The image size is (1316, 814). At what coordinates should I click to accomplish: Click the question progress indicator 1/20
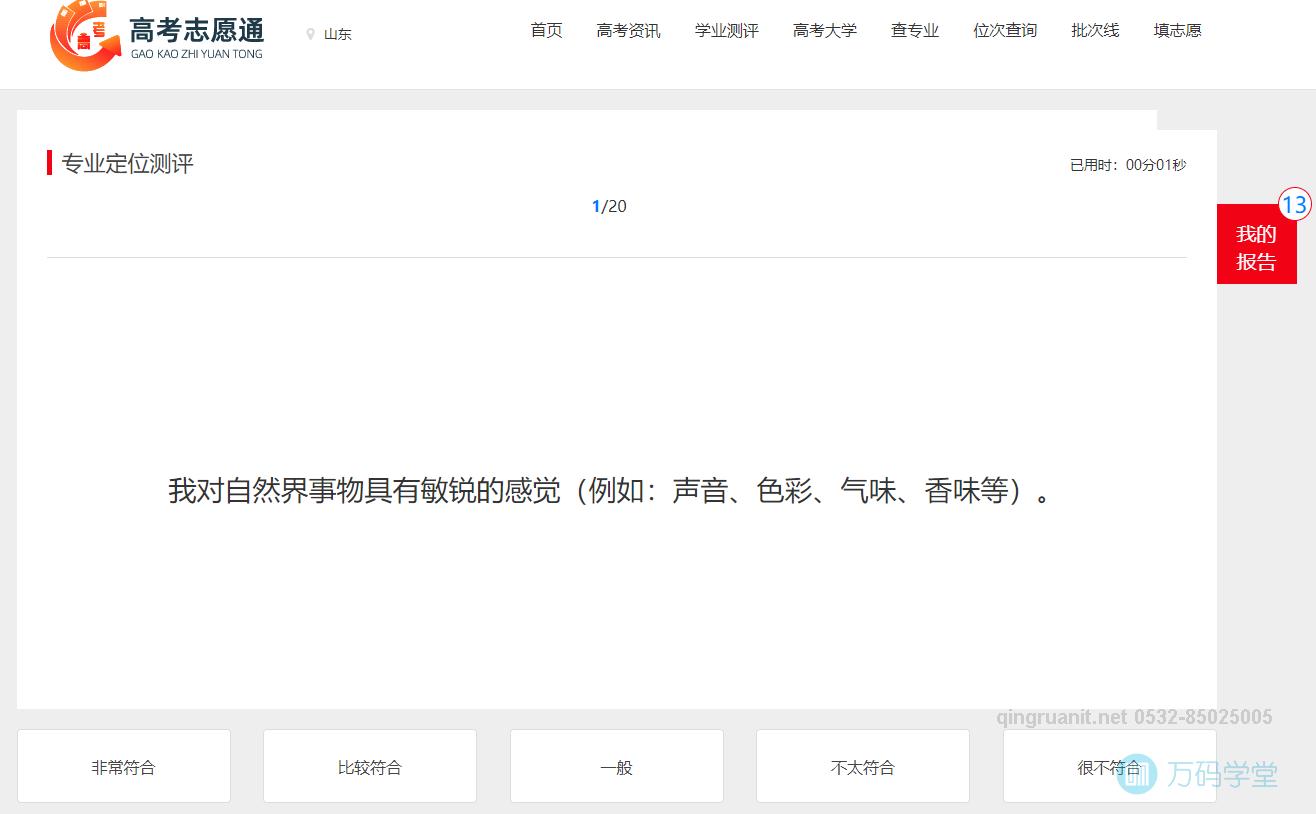click(x=609, y=206)
